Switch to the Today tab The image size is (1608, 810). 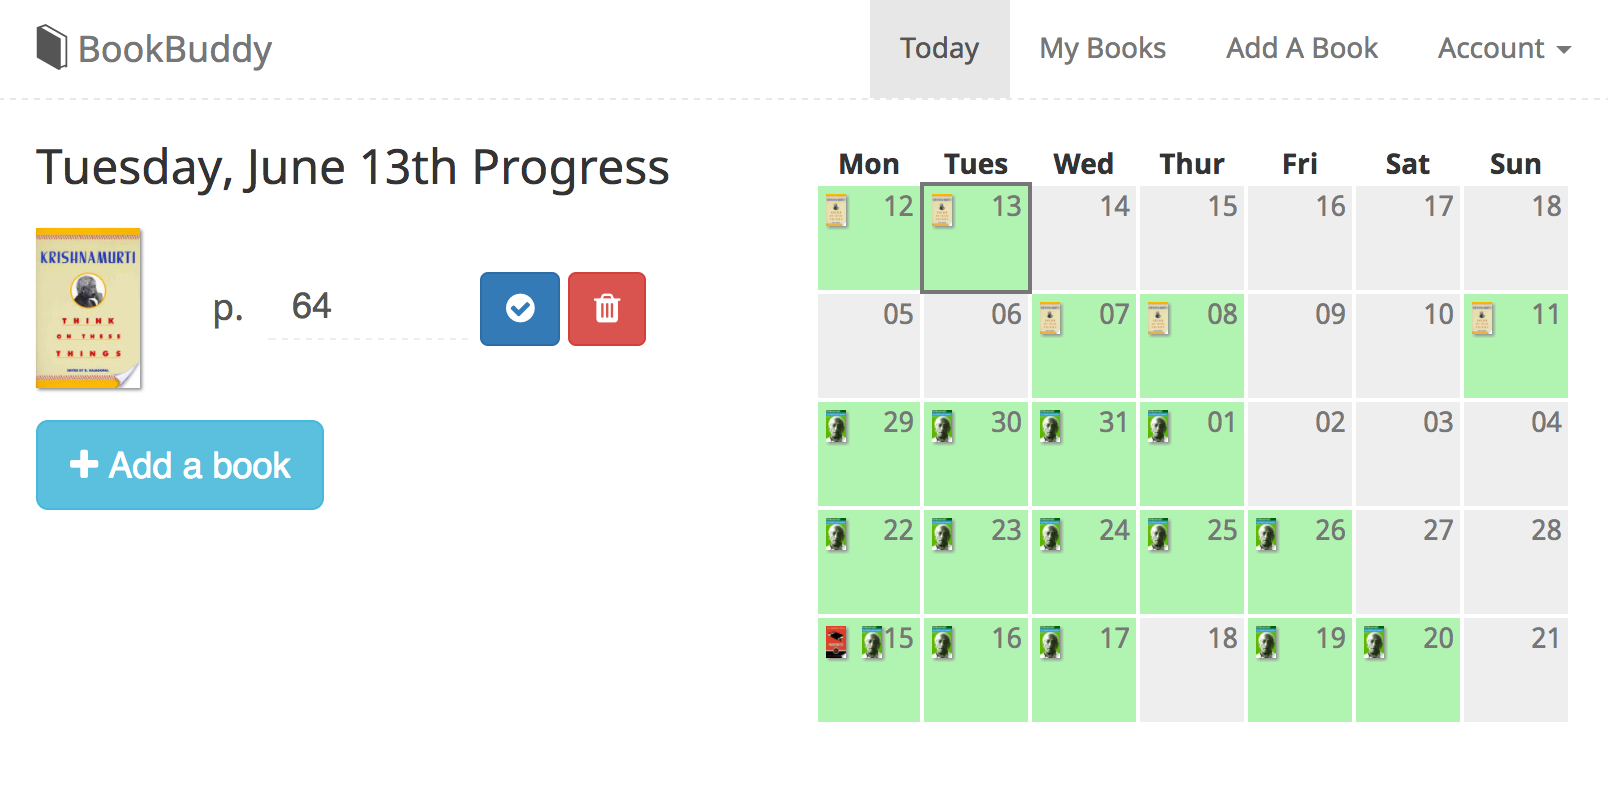click(x=938, y=47)
